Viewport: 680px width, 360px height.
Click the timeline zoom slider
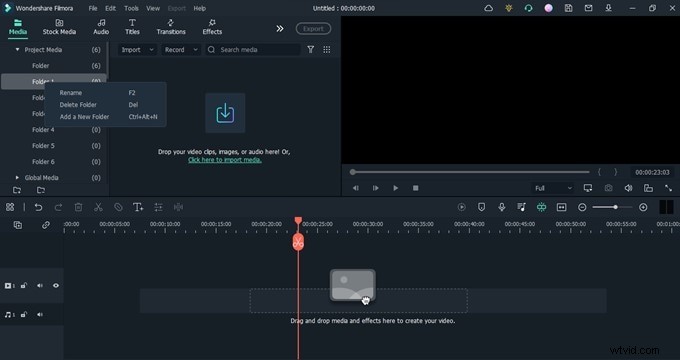pyautogui.click(x=612, y=207)
